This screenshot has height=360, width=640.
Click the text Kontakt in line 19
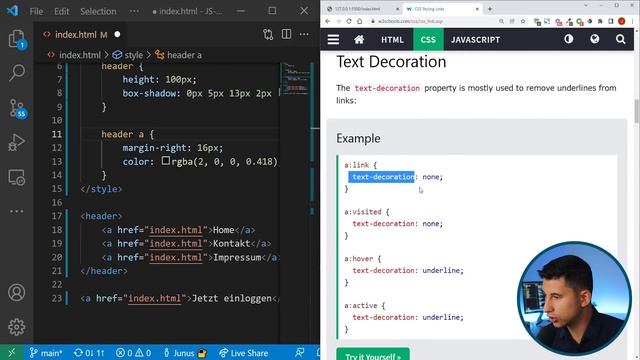coord(231,244)
